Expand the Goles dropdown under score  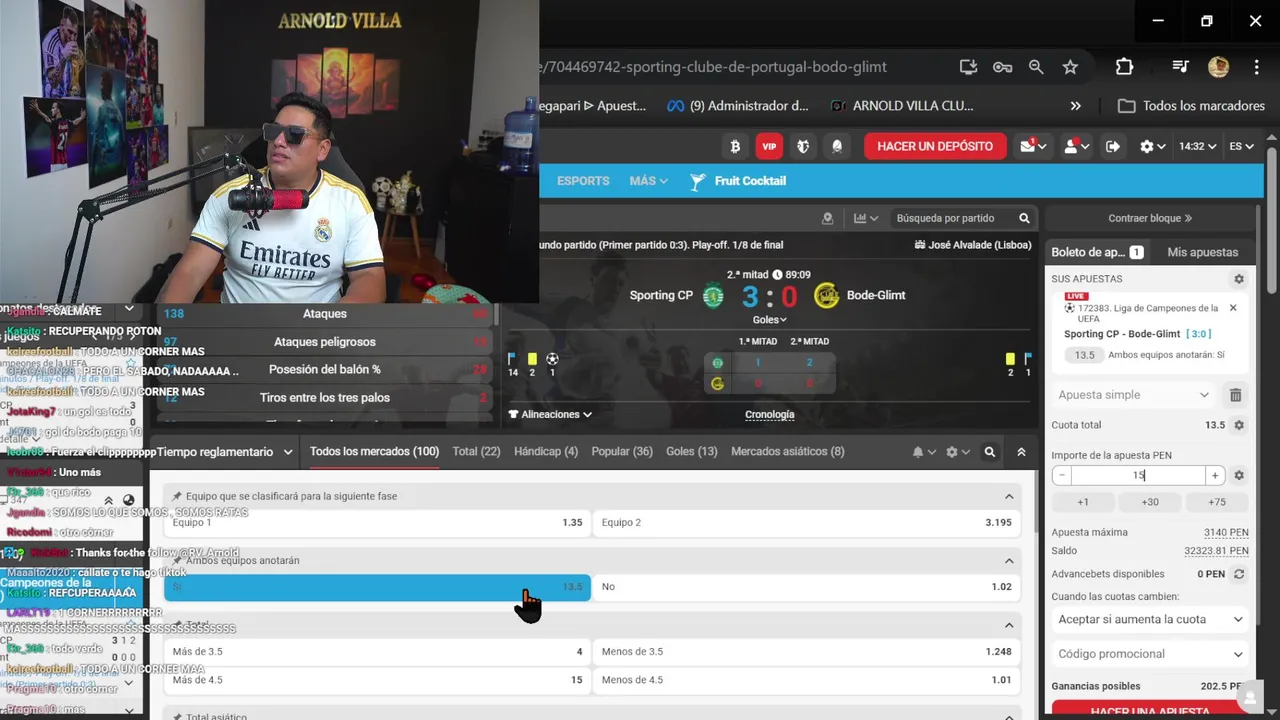click(x=769, y=320)
